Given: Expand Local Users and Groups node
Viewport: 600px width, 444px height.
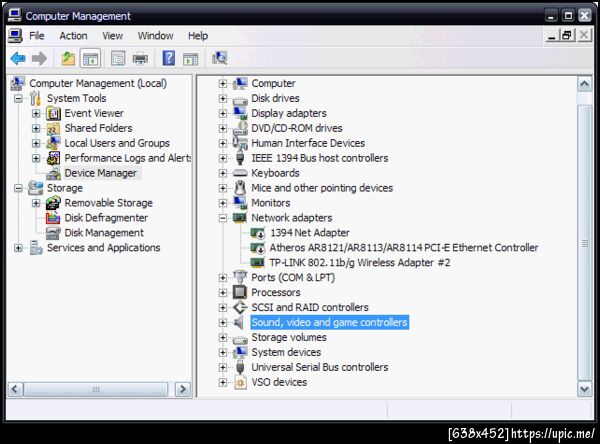Looking at the screenshot, I should pos(36,143).
